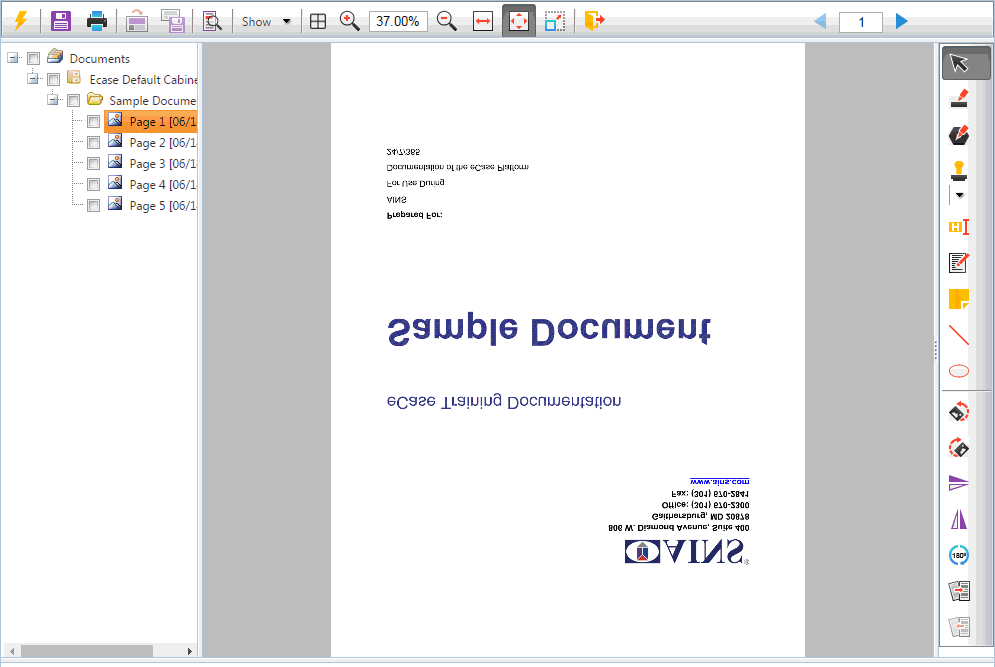The image size is (995, 667).
Task: Click the right toolbar splitter grip dots
Action: (x=935, y=350)
